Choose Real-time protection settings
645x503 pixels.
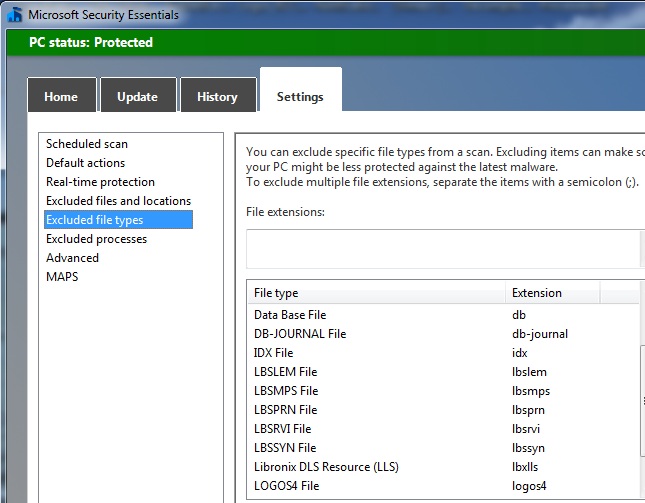(100, 182)
